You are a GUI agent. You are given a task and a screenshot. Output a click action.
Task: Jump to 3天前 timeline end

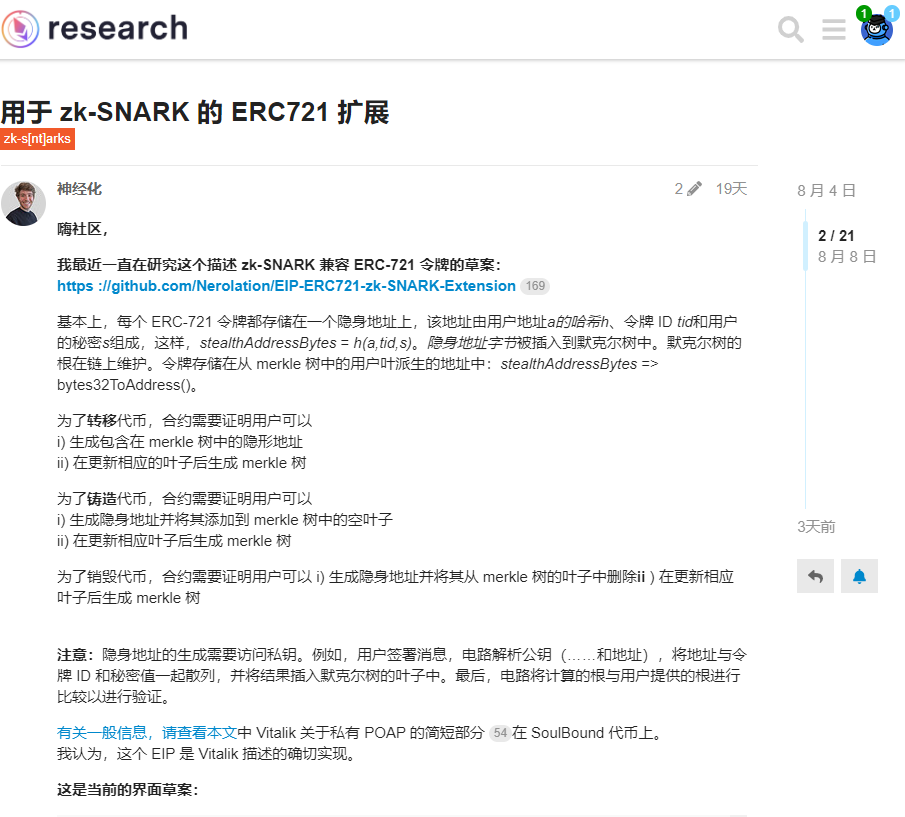click(x=816, y=527)
